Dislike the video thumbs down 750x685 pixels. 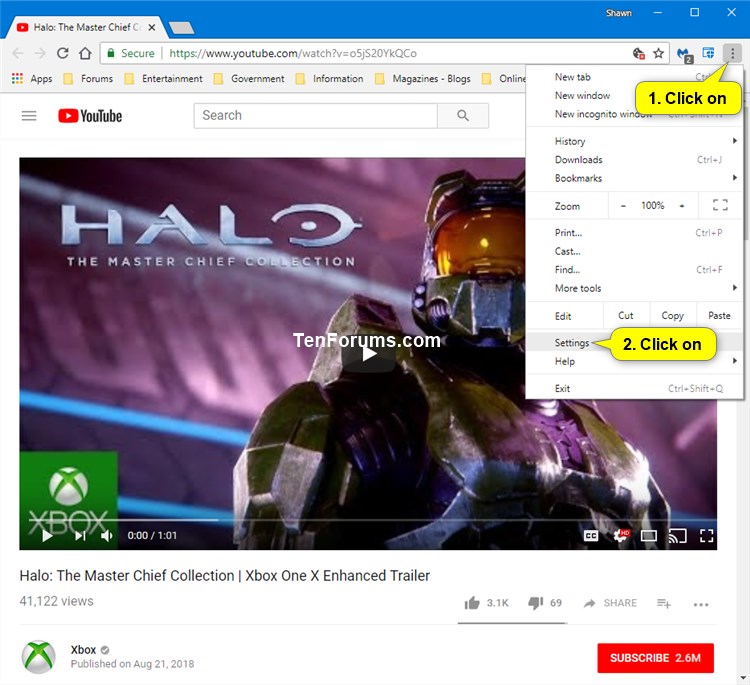(536, 603)
